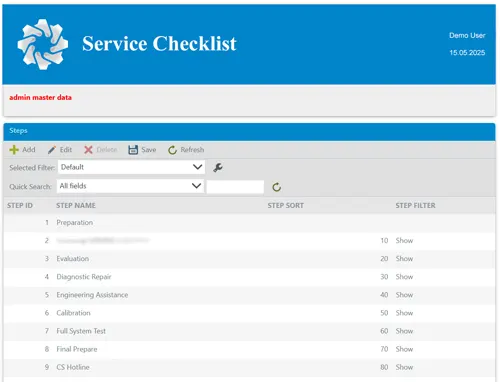Viewport: 500px width, 382px height.
Task: Click the red Delete X icon
Action: [x=88, y=150]
